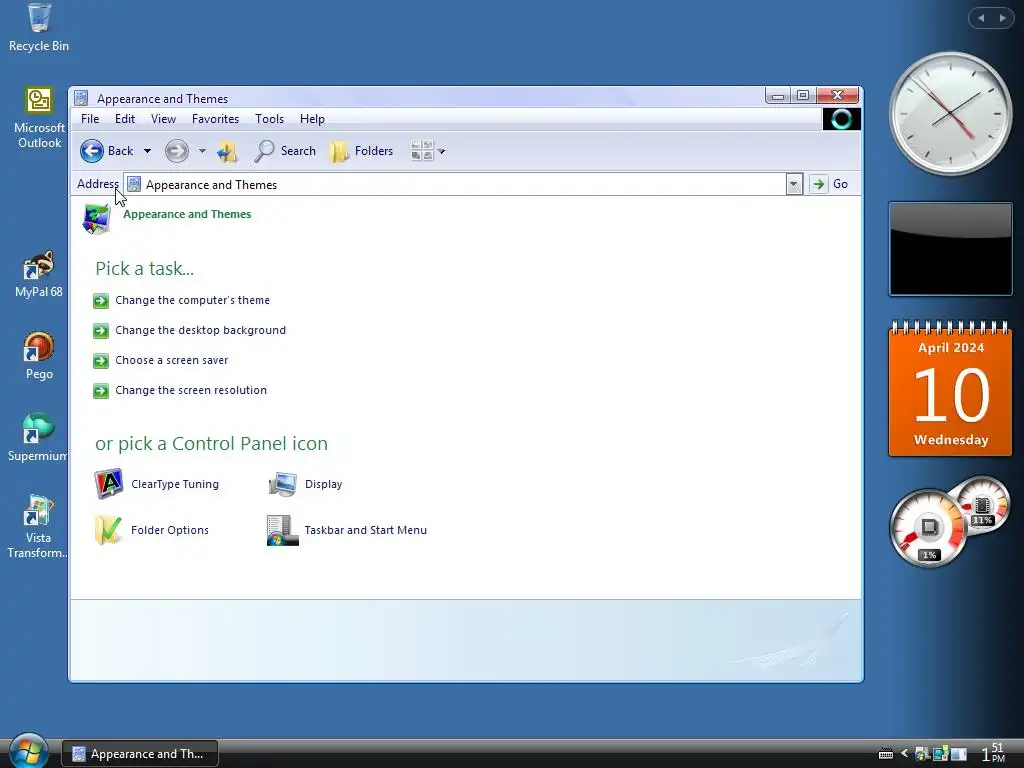Click the Forward arrow button
The image size is (1024, 768).
(176, 151)
